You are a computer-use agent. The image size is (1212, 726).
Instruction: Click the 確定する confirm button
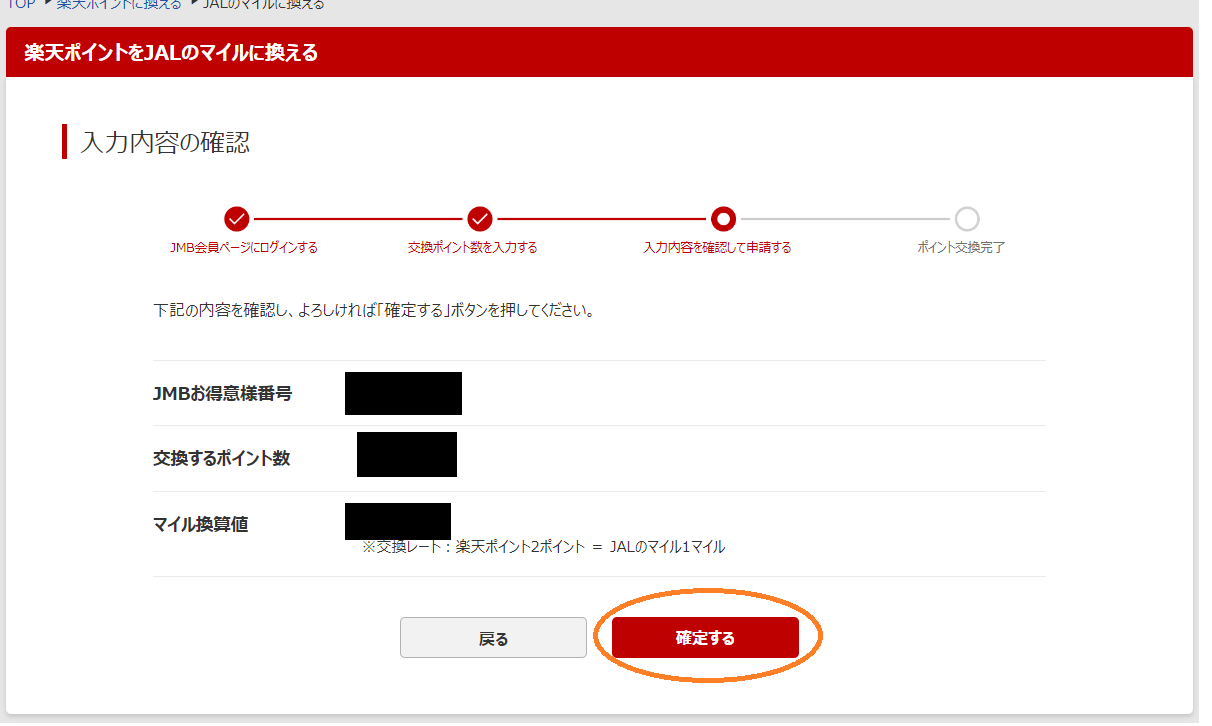point(705,638)
